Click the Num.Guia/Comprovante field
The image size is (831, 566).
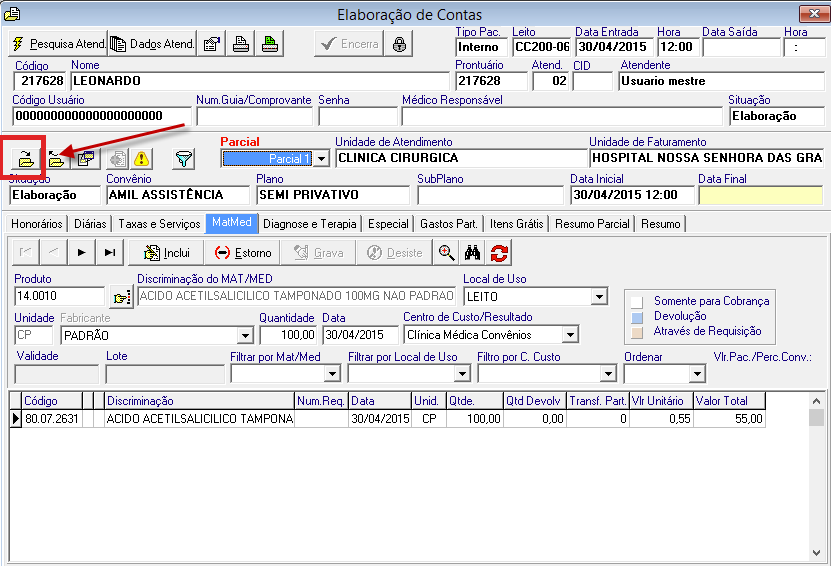(x=254, y=116)
